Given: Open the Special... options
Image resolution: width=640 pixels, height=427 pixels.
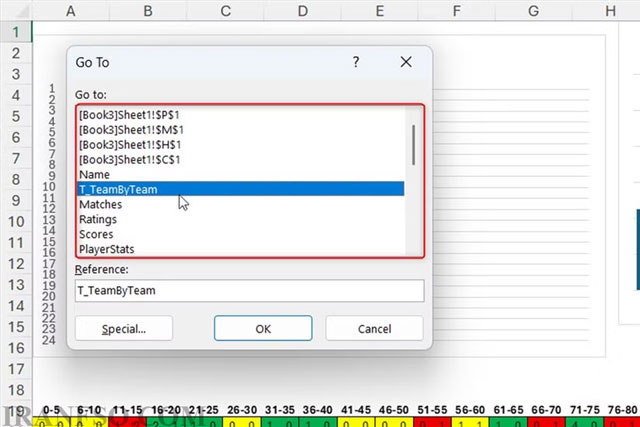Looking at the screenshot, I should 124,328.
